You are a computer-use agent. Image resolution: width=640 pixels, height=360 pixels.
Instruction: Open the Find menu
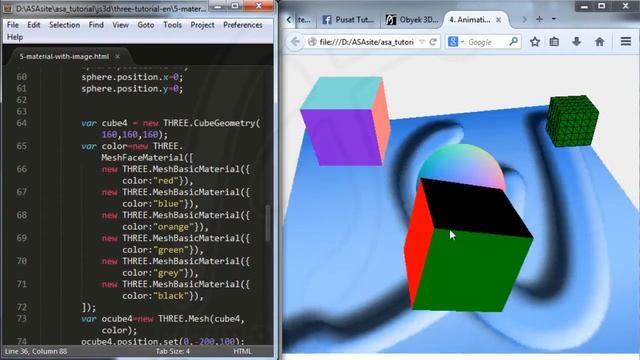[x=96, y=25]
